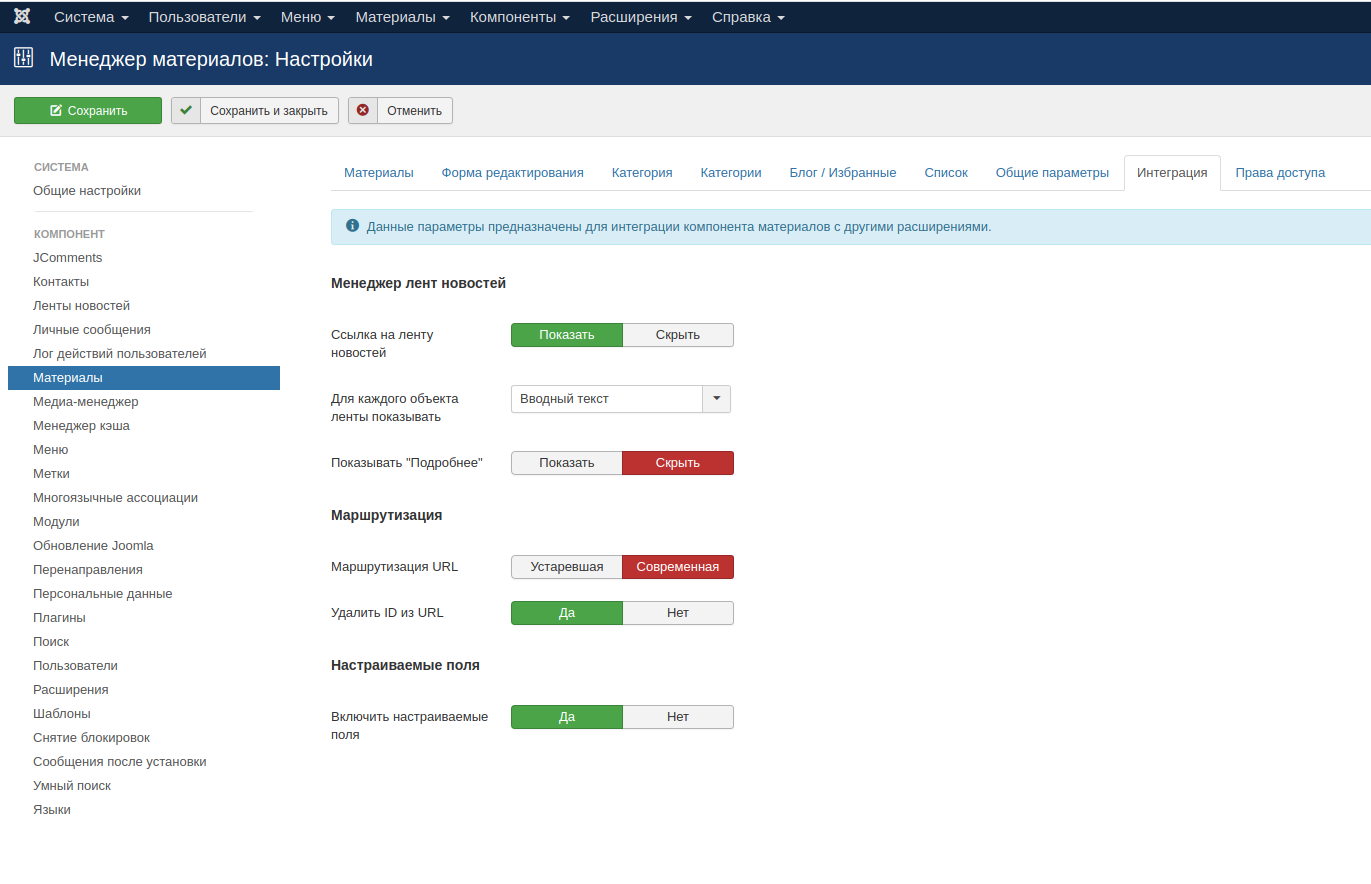Open the Вводный текст dropdown
The image size is (1371, 884).
click(x=620, y=399)
